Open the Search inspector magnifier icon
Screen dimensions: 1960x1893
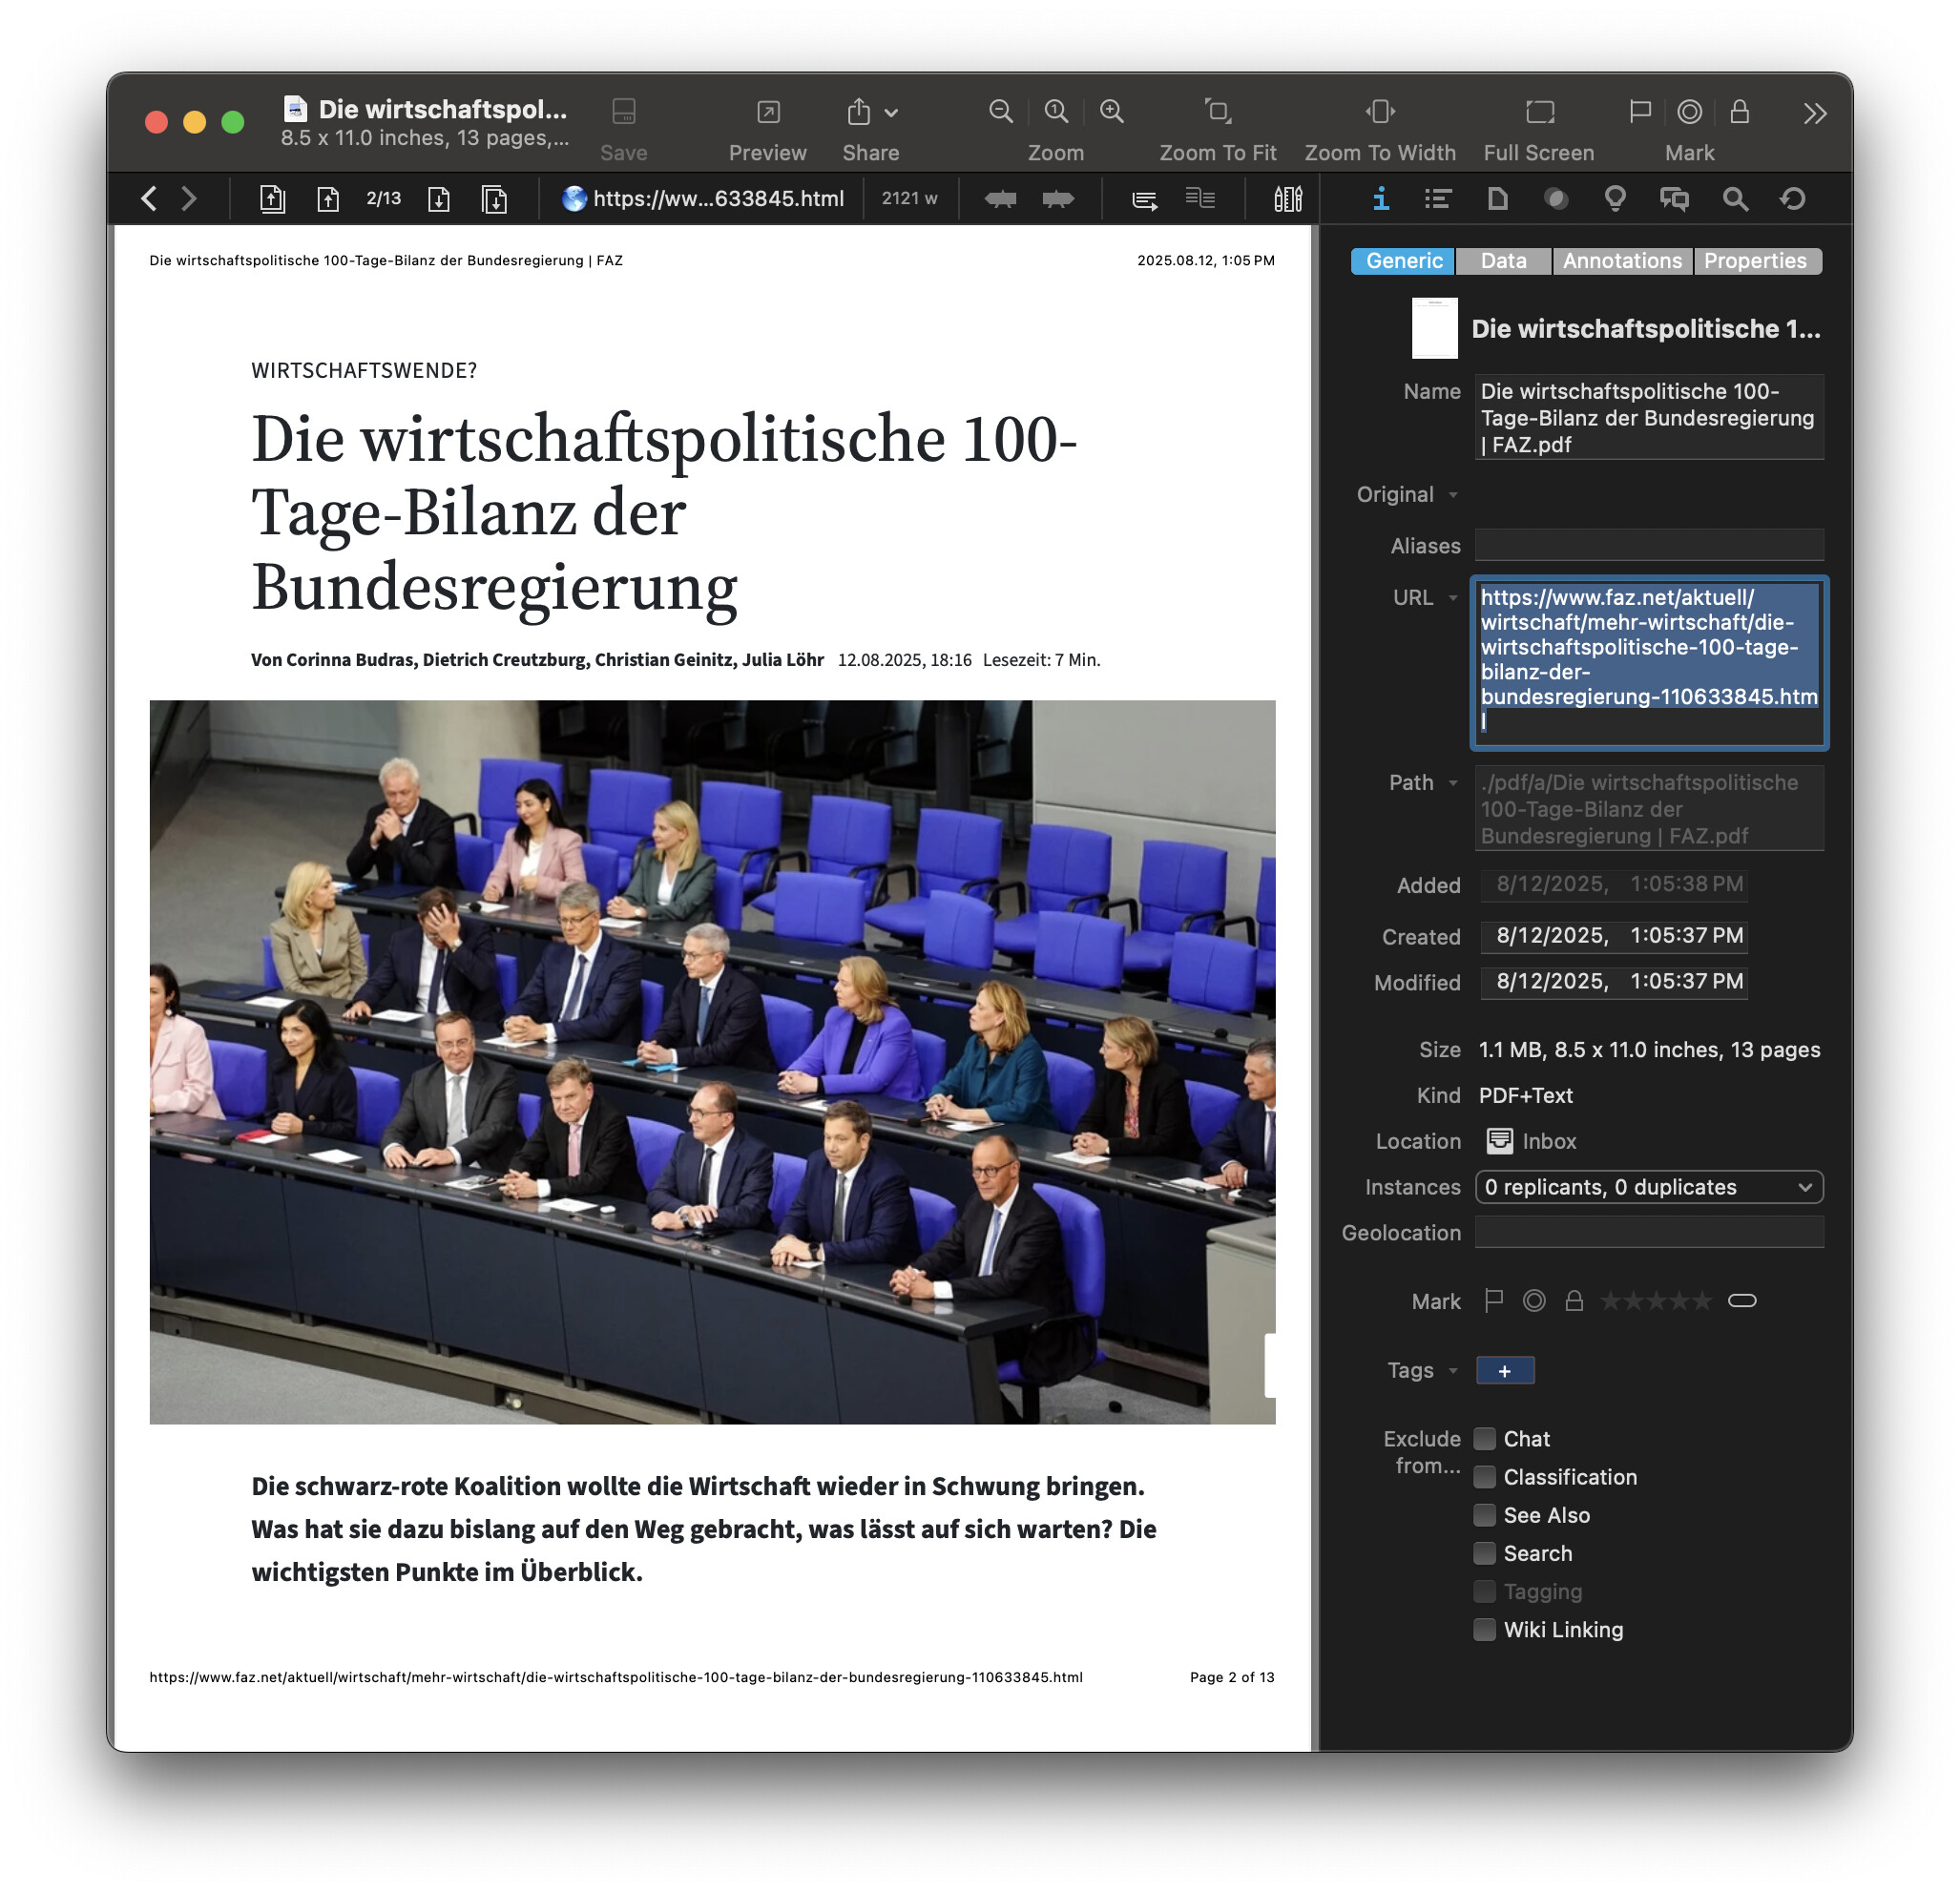1735,199
